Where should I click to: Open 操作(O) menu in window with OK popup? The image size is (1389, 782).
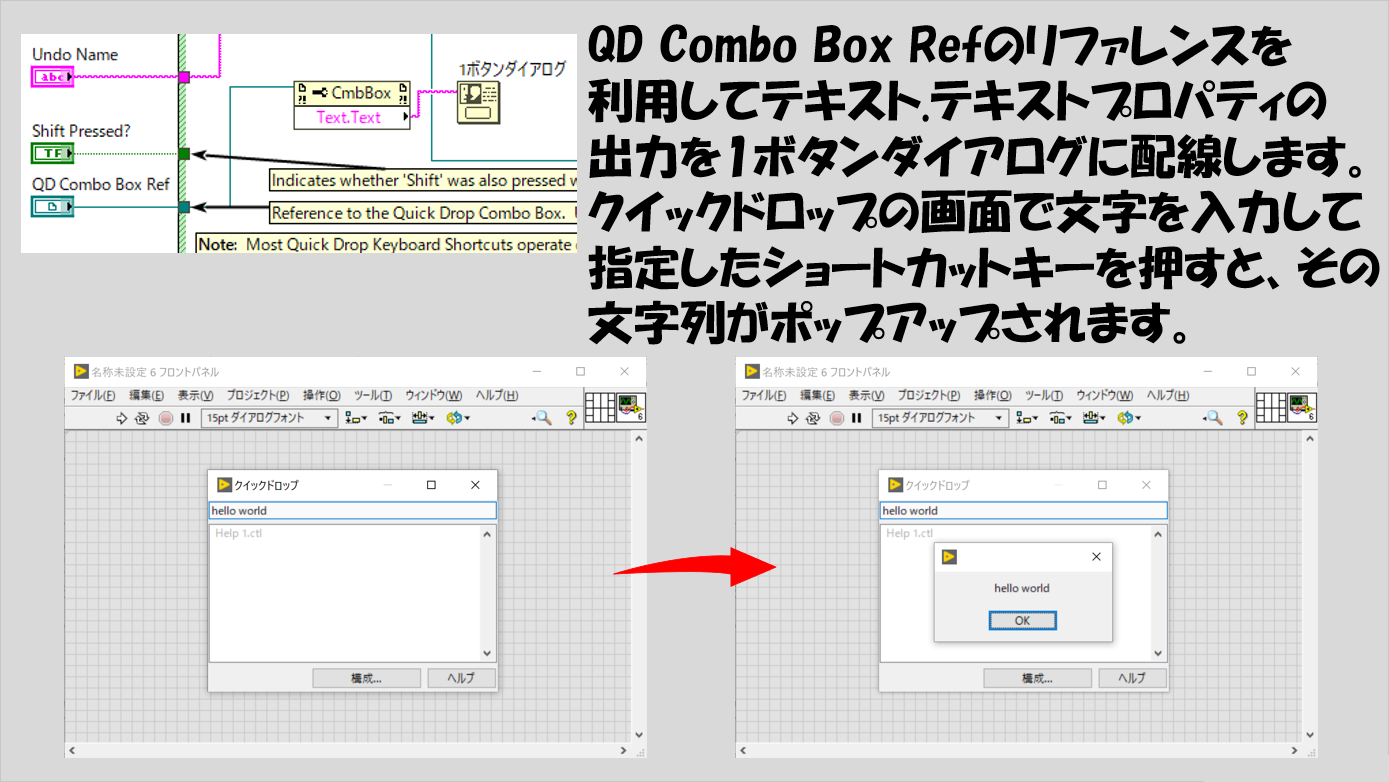992,396
